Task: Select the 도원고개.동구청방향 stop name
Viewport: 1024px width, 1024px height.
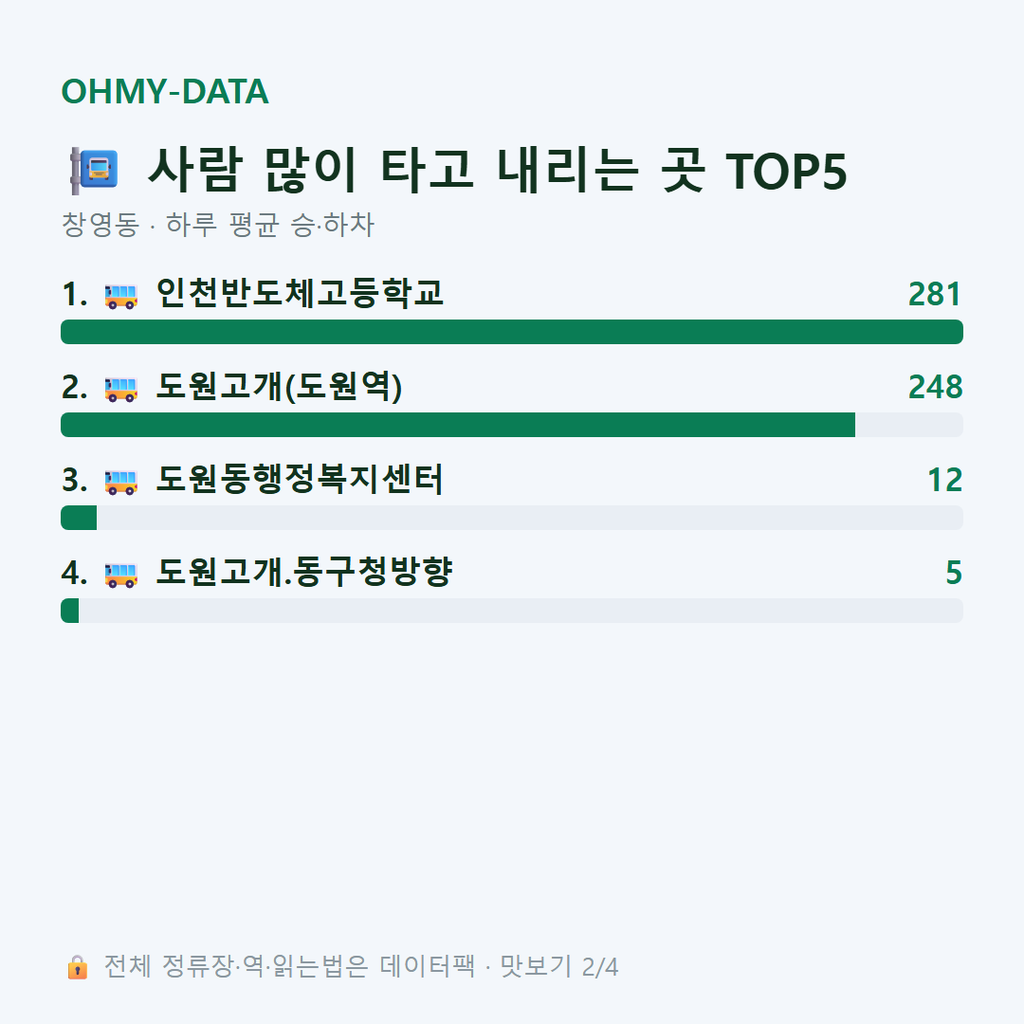Action: pyautogui.click(x=304, y=572)
